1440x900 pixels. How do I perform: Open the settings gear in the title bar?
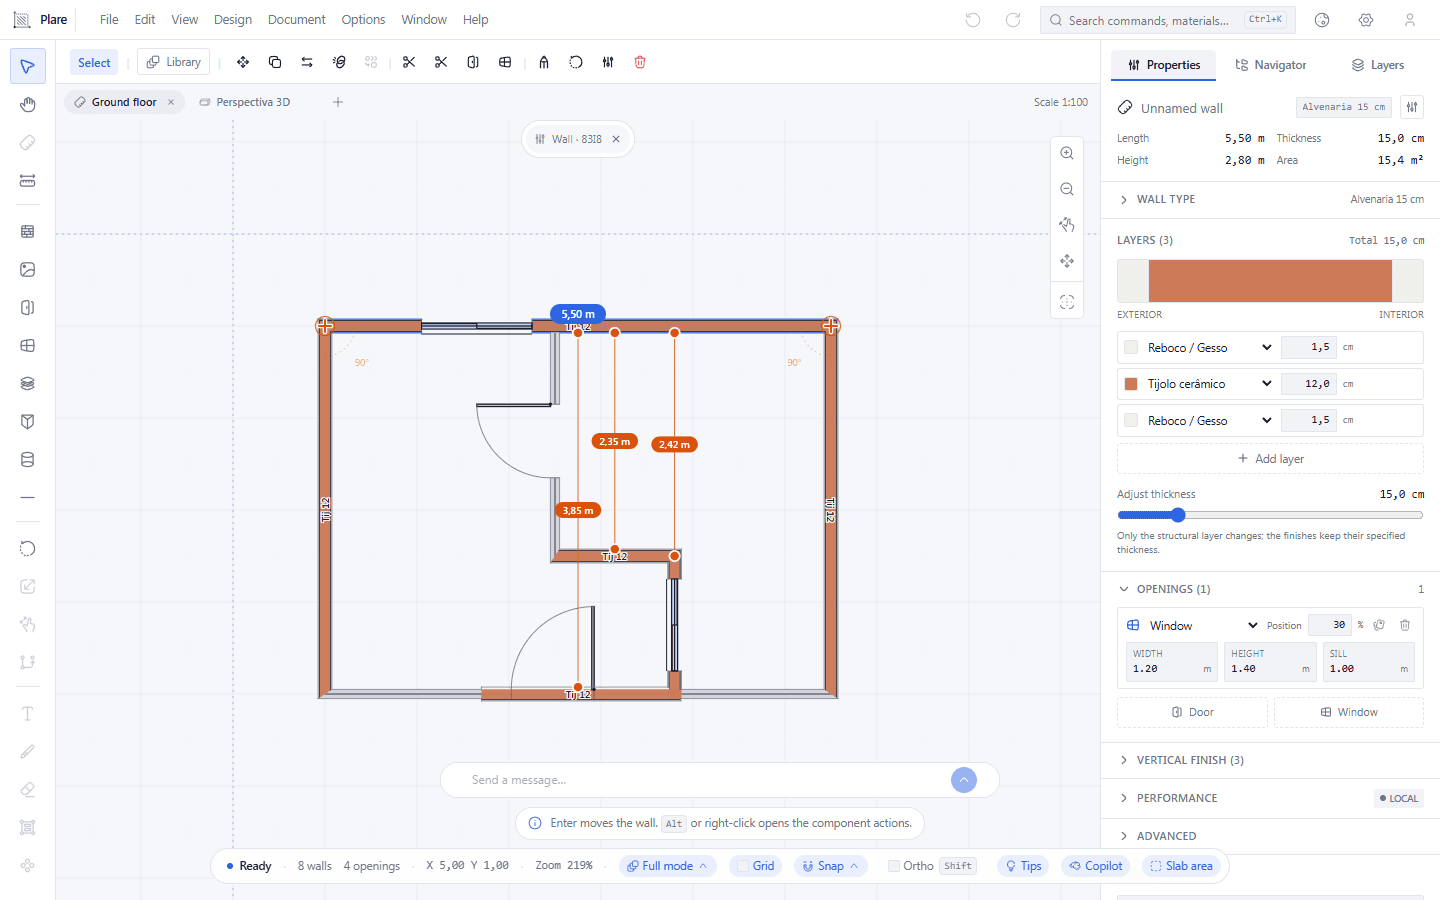point(1366,20)
